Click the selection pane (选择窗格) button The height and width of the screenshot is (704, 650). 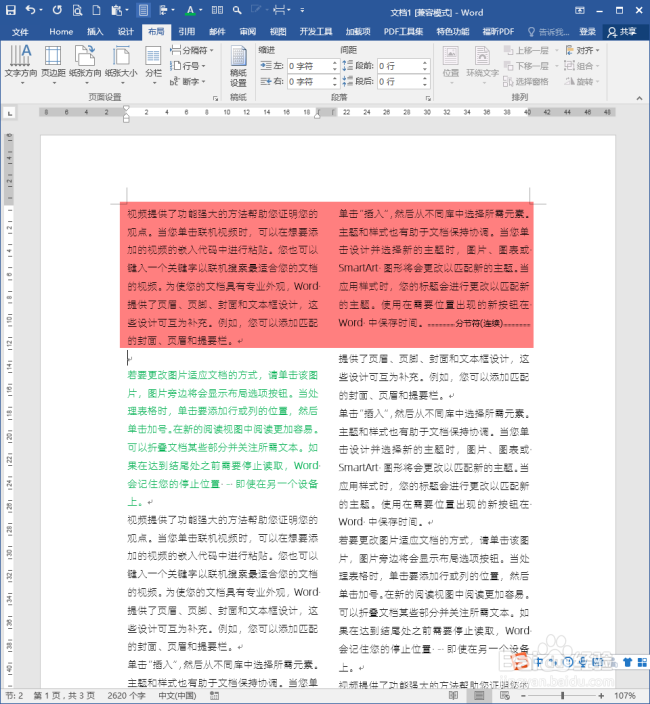[526, 81]
